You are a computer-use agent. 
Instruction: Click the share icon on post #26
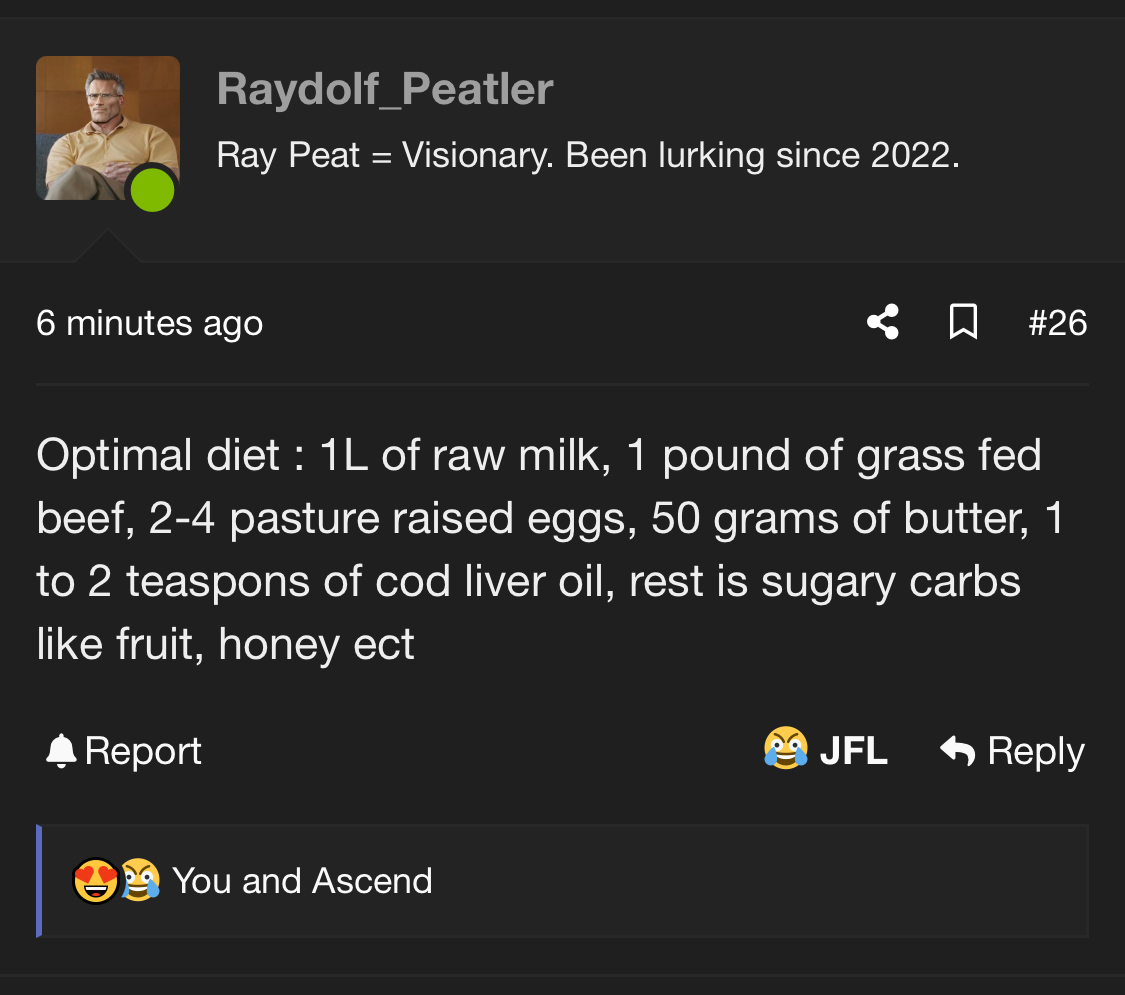pos(882,321)
